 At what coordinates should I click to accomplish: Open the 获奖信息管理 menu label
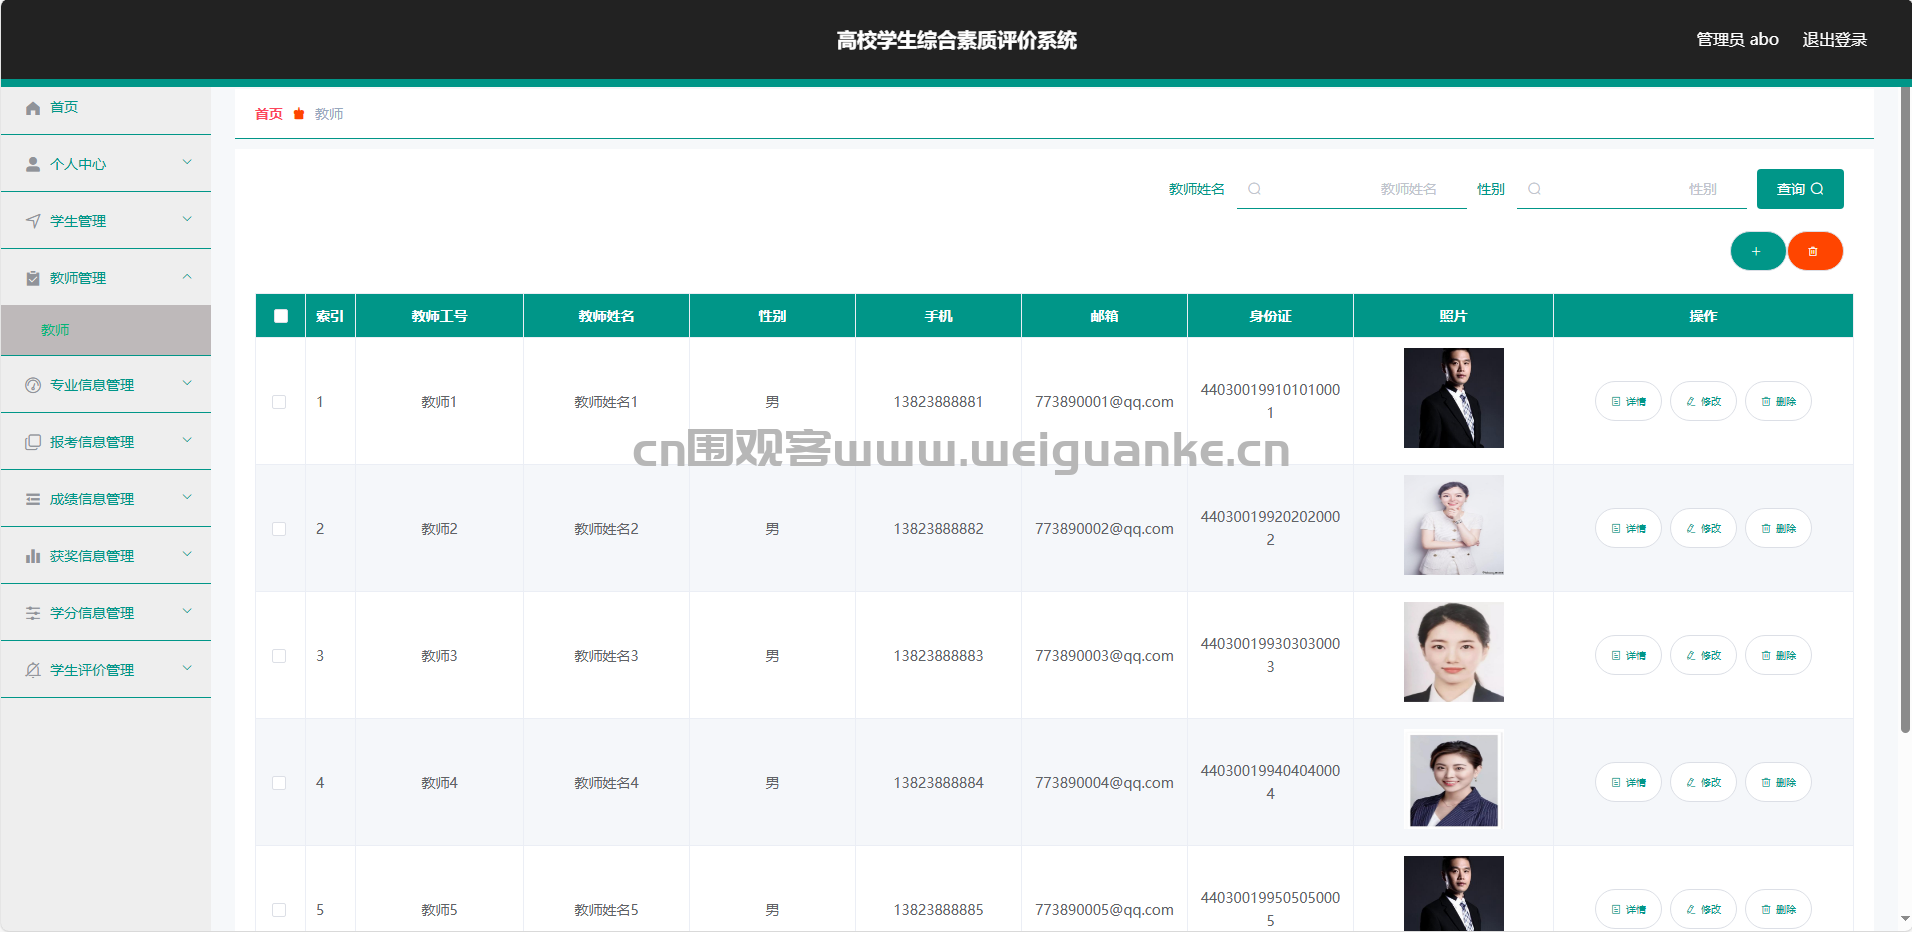pos(92,556)
